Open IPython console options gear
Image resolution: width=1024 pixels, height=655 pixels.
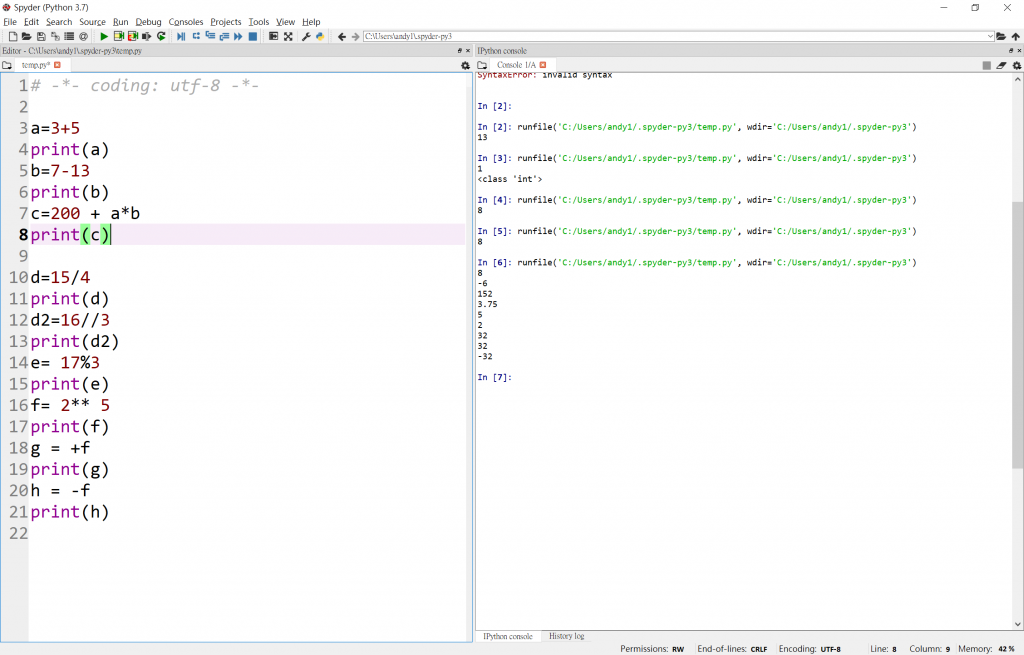pyautogui.click(x=1015, y=65)
